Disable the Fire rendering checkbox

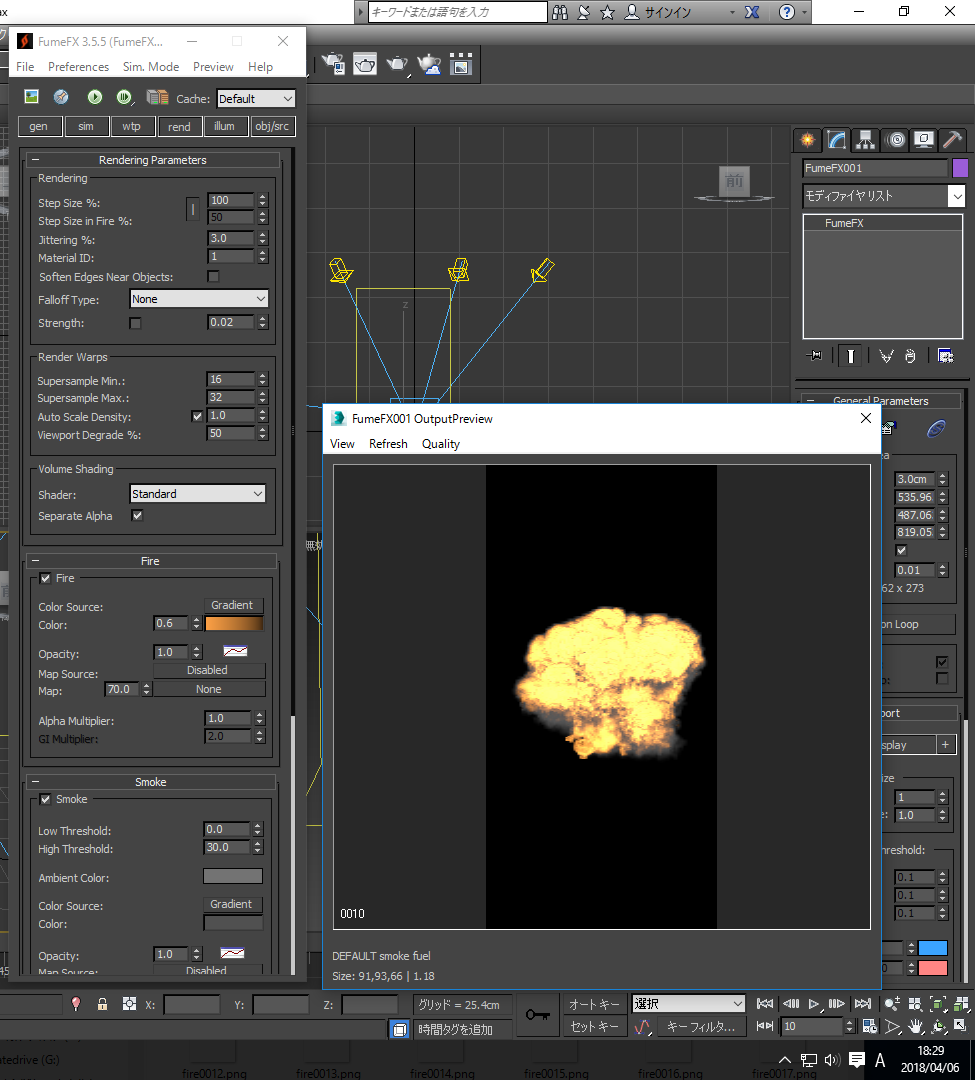[46, 578]
